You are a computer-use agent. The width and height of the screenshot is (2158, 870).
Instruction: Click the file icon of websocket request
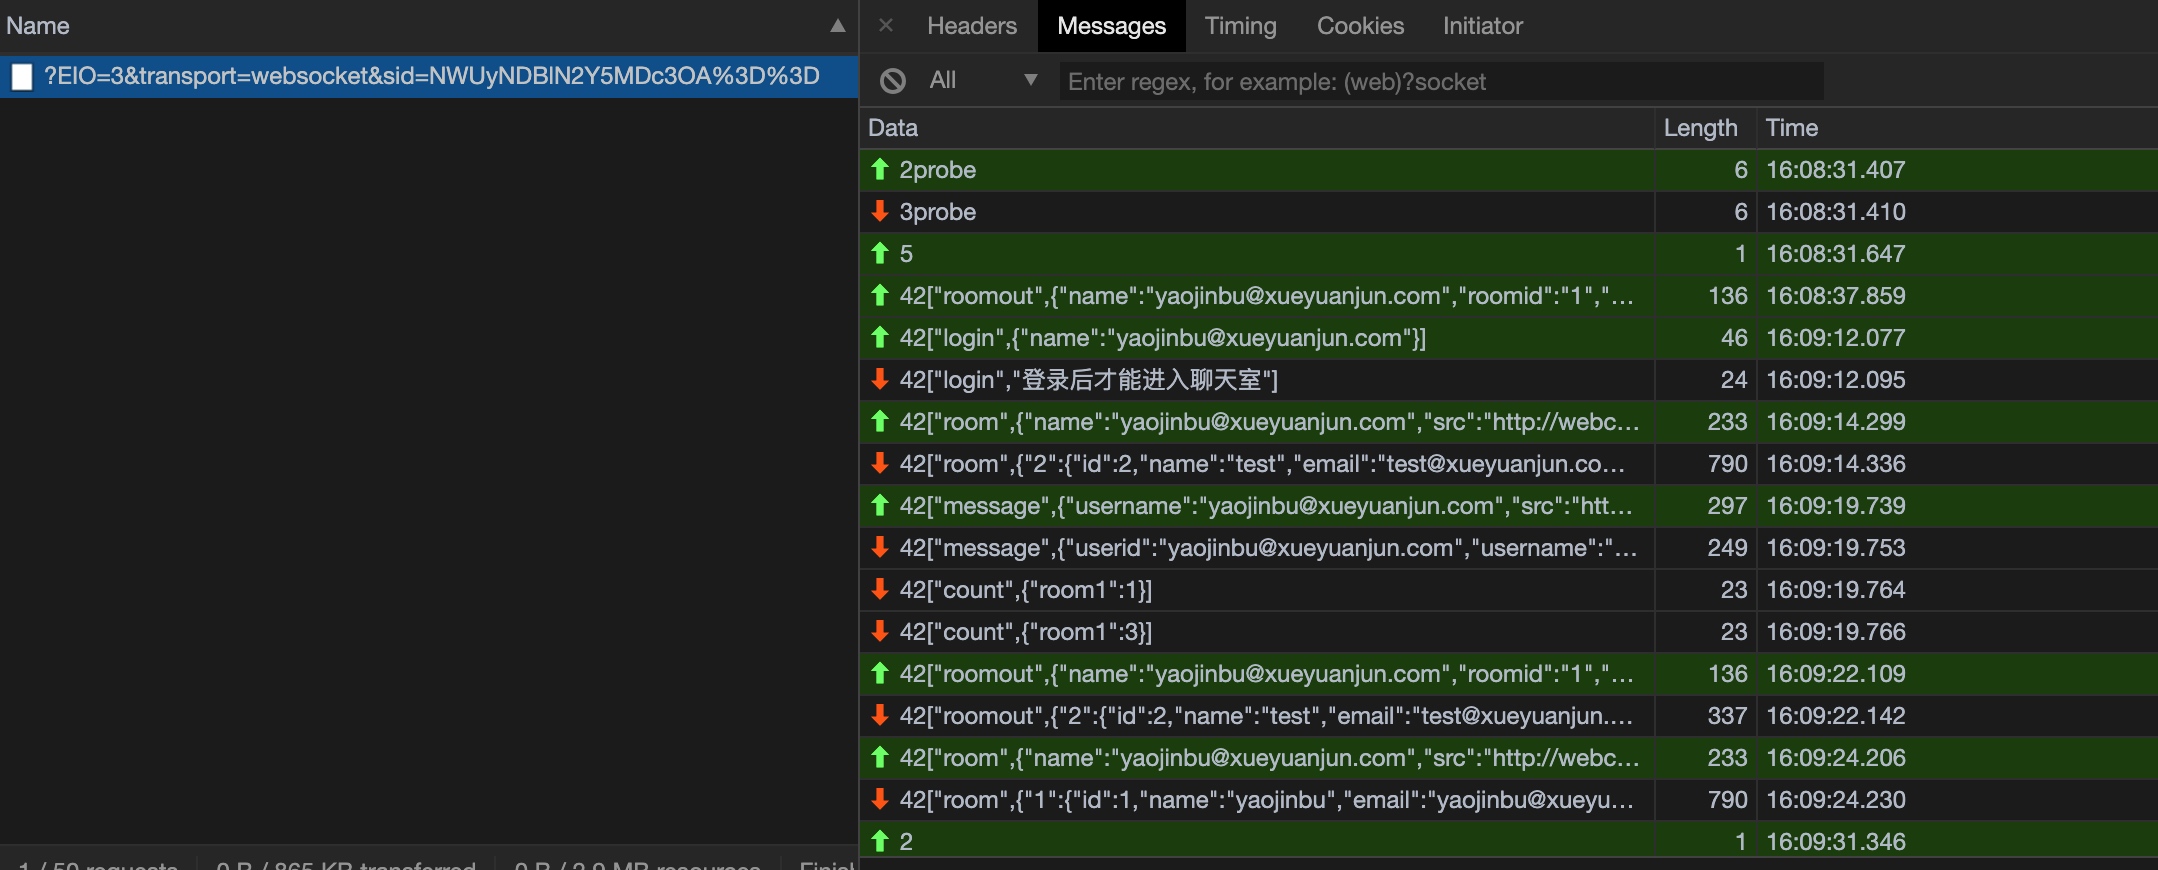[22, 77]
